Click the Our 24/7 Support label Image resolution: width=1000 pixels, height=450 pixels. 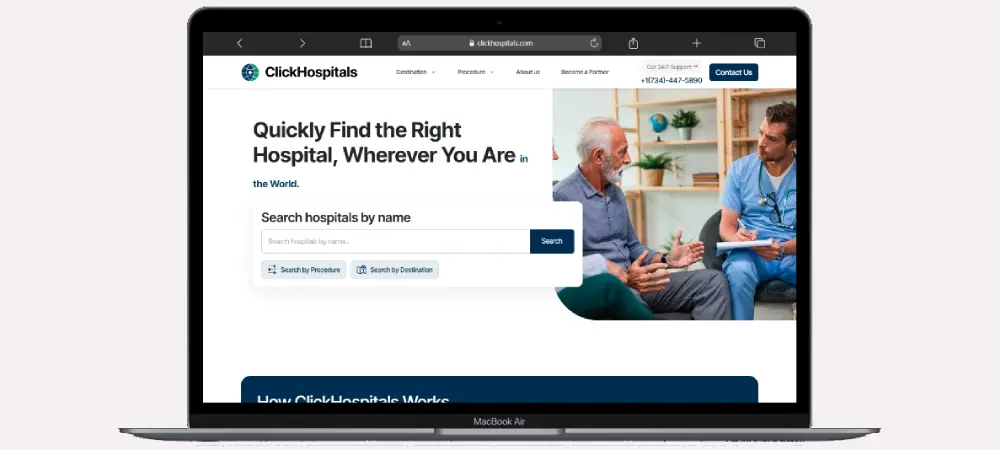[x=670, y=66]
